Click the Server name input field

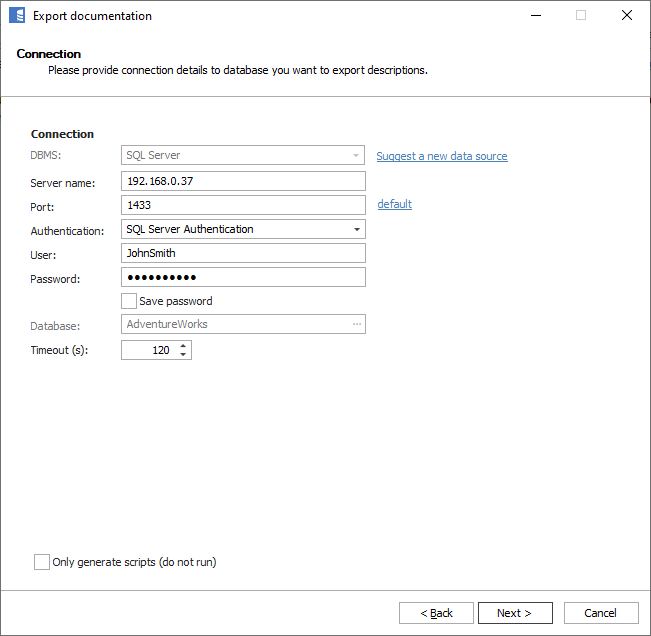pos(243,181)
